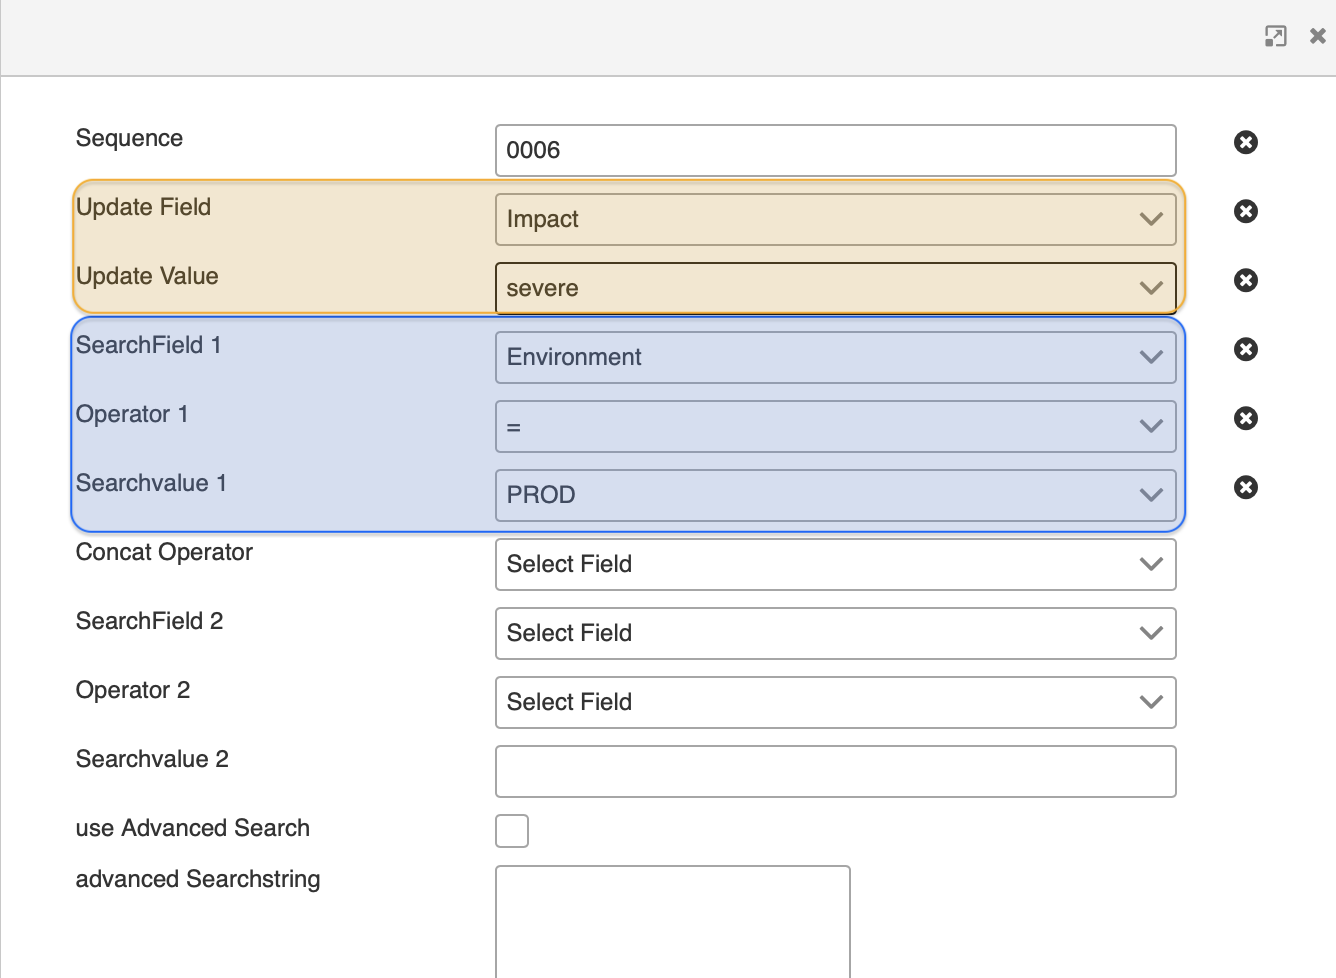This screenshot has width=1336, height=978.
Task: Enable the use Advanced Search checkbox
Action: coord(512,830)
